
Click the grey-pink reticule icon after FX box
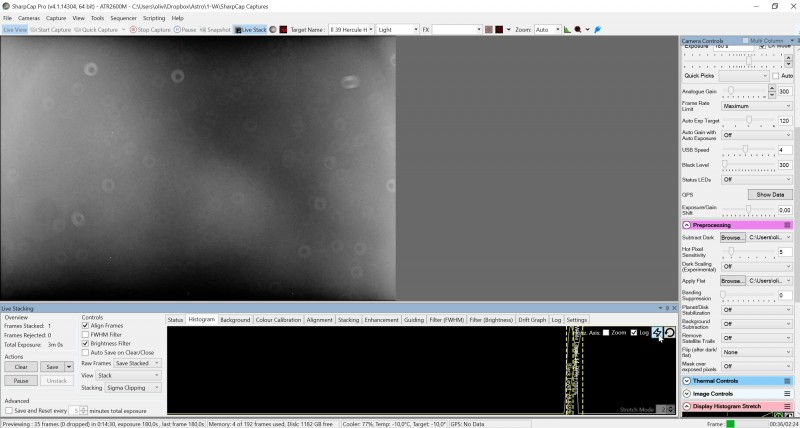489,30
